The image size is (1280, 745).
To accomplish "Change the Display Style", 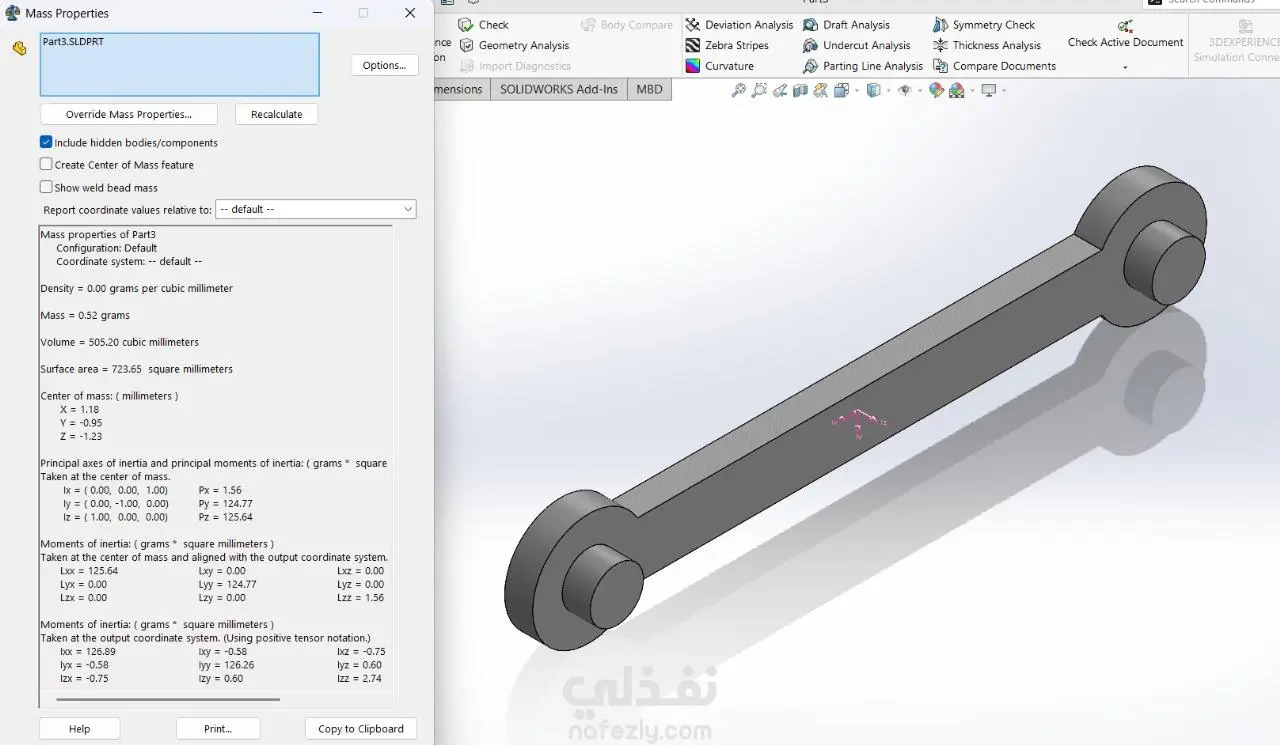I will (x=873, y=90).
